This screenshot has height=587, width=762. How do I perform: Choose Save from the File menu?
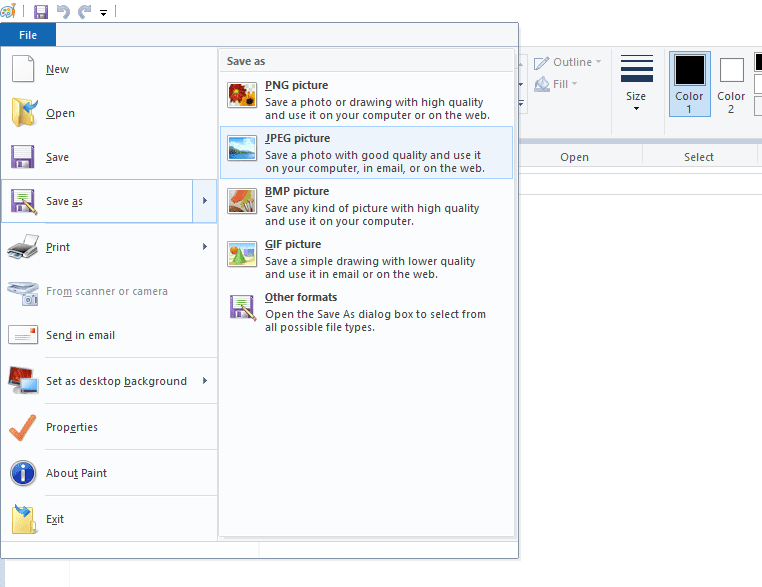[109, 157]
